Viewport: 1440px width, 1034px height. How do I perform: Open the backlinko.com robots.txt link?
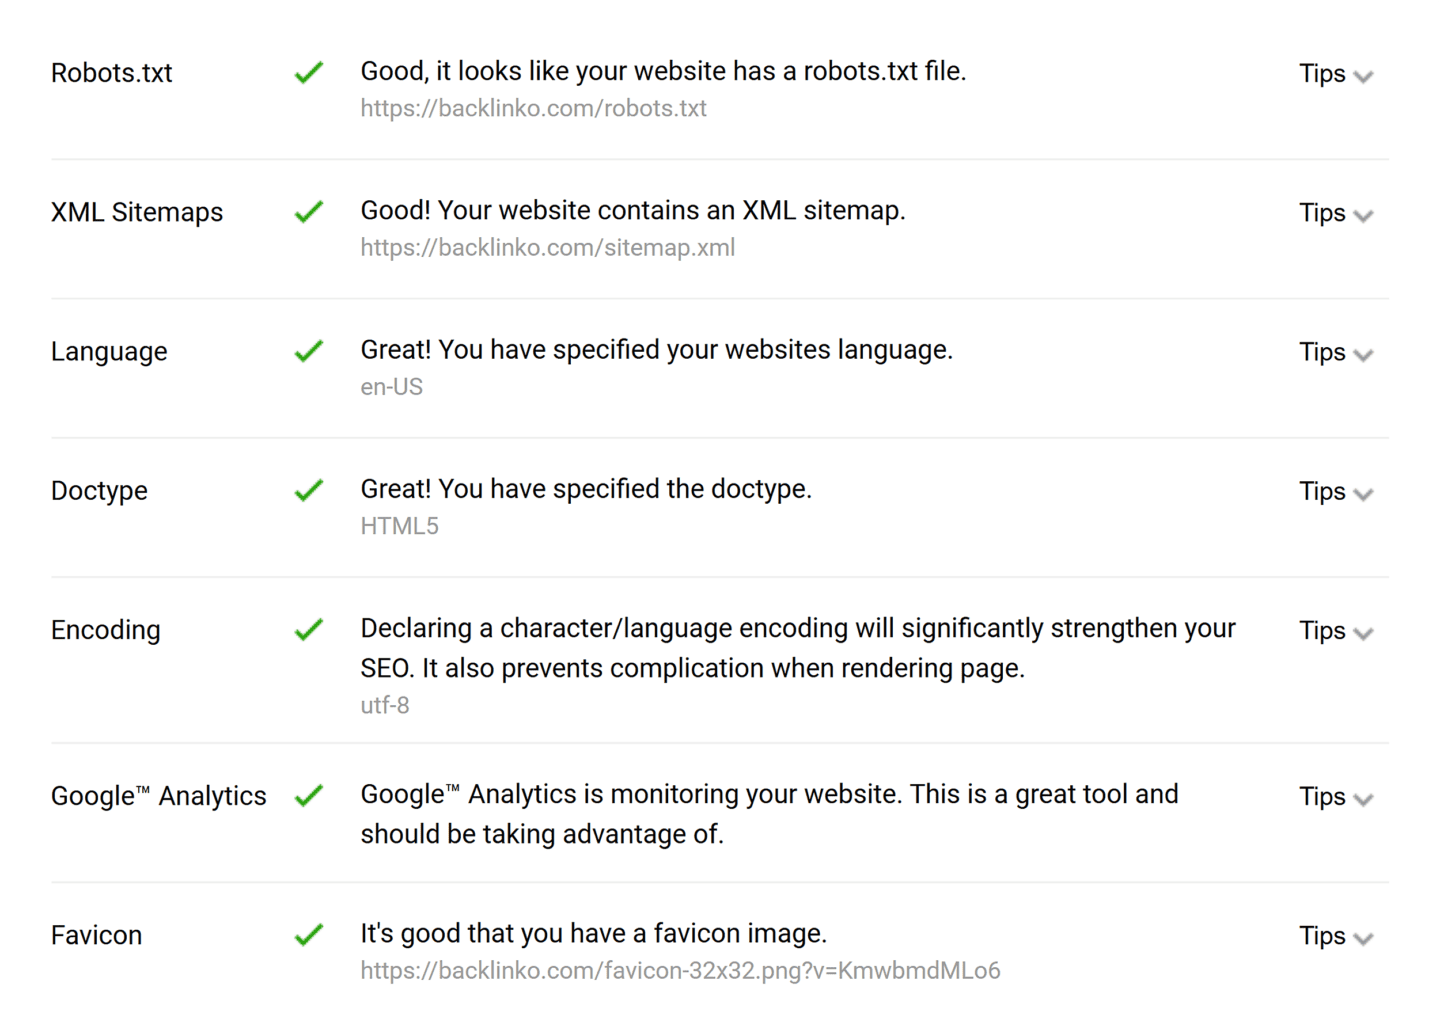point(533,108)
